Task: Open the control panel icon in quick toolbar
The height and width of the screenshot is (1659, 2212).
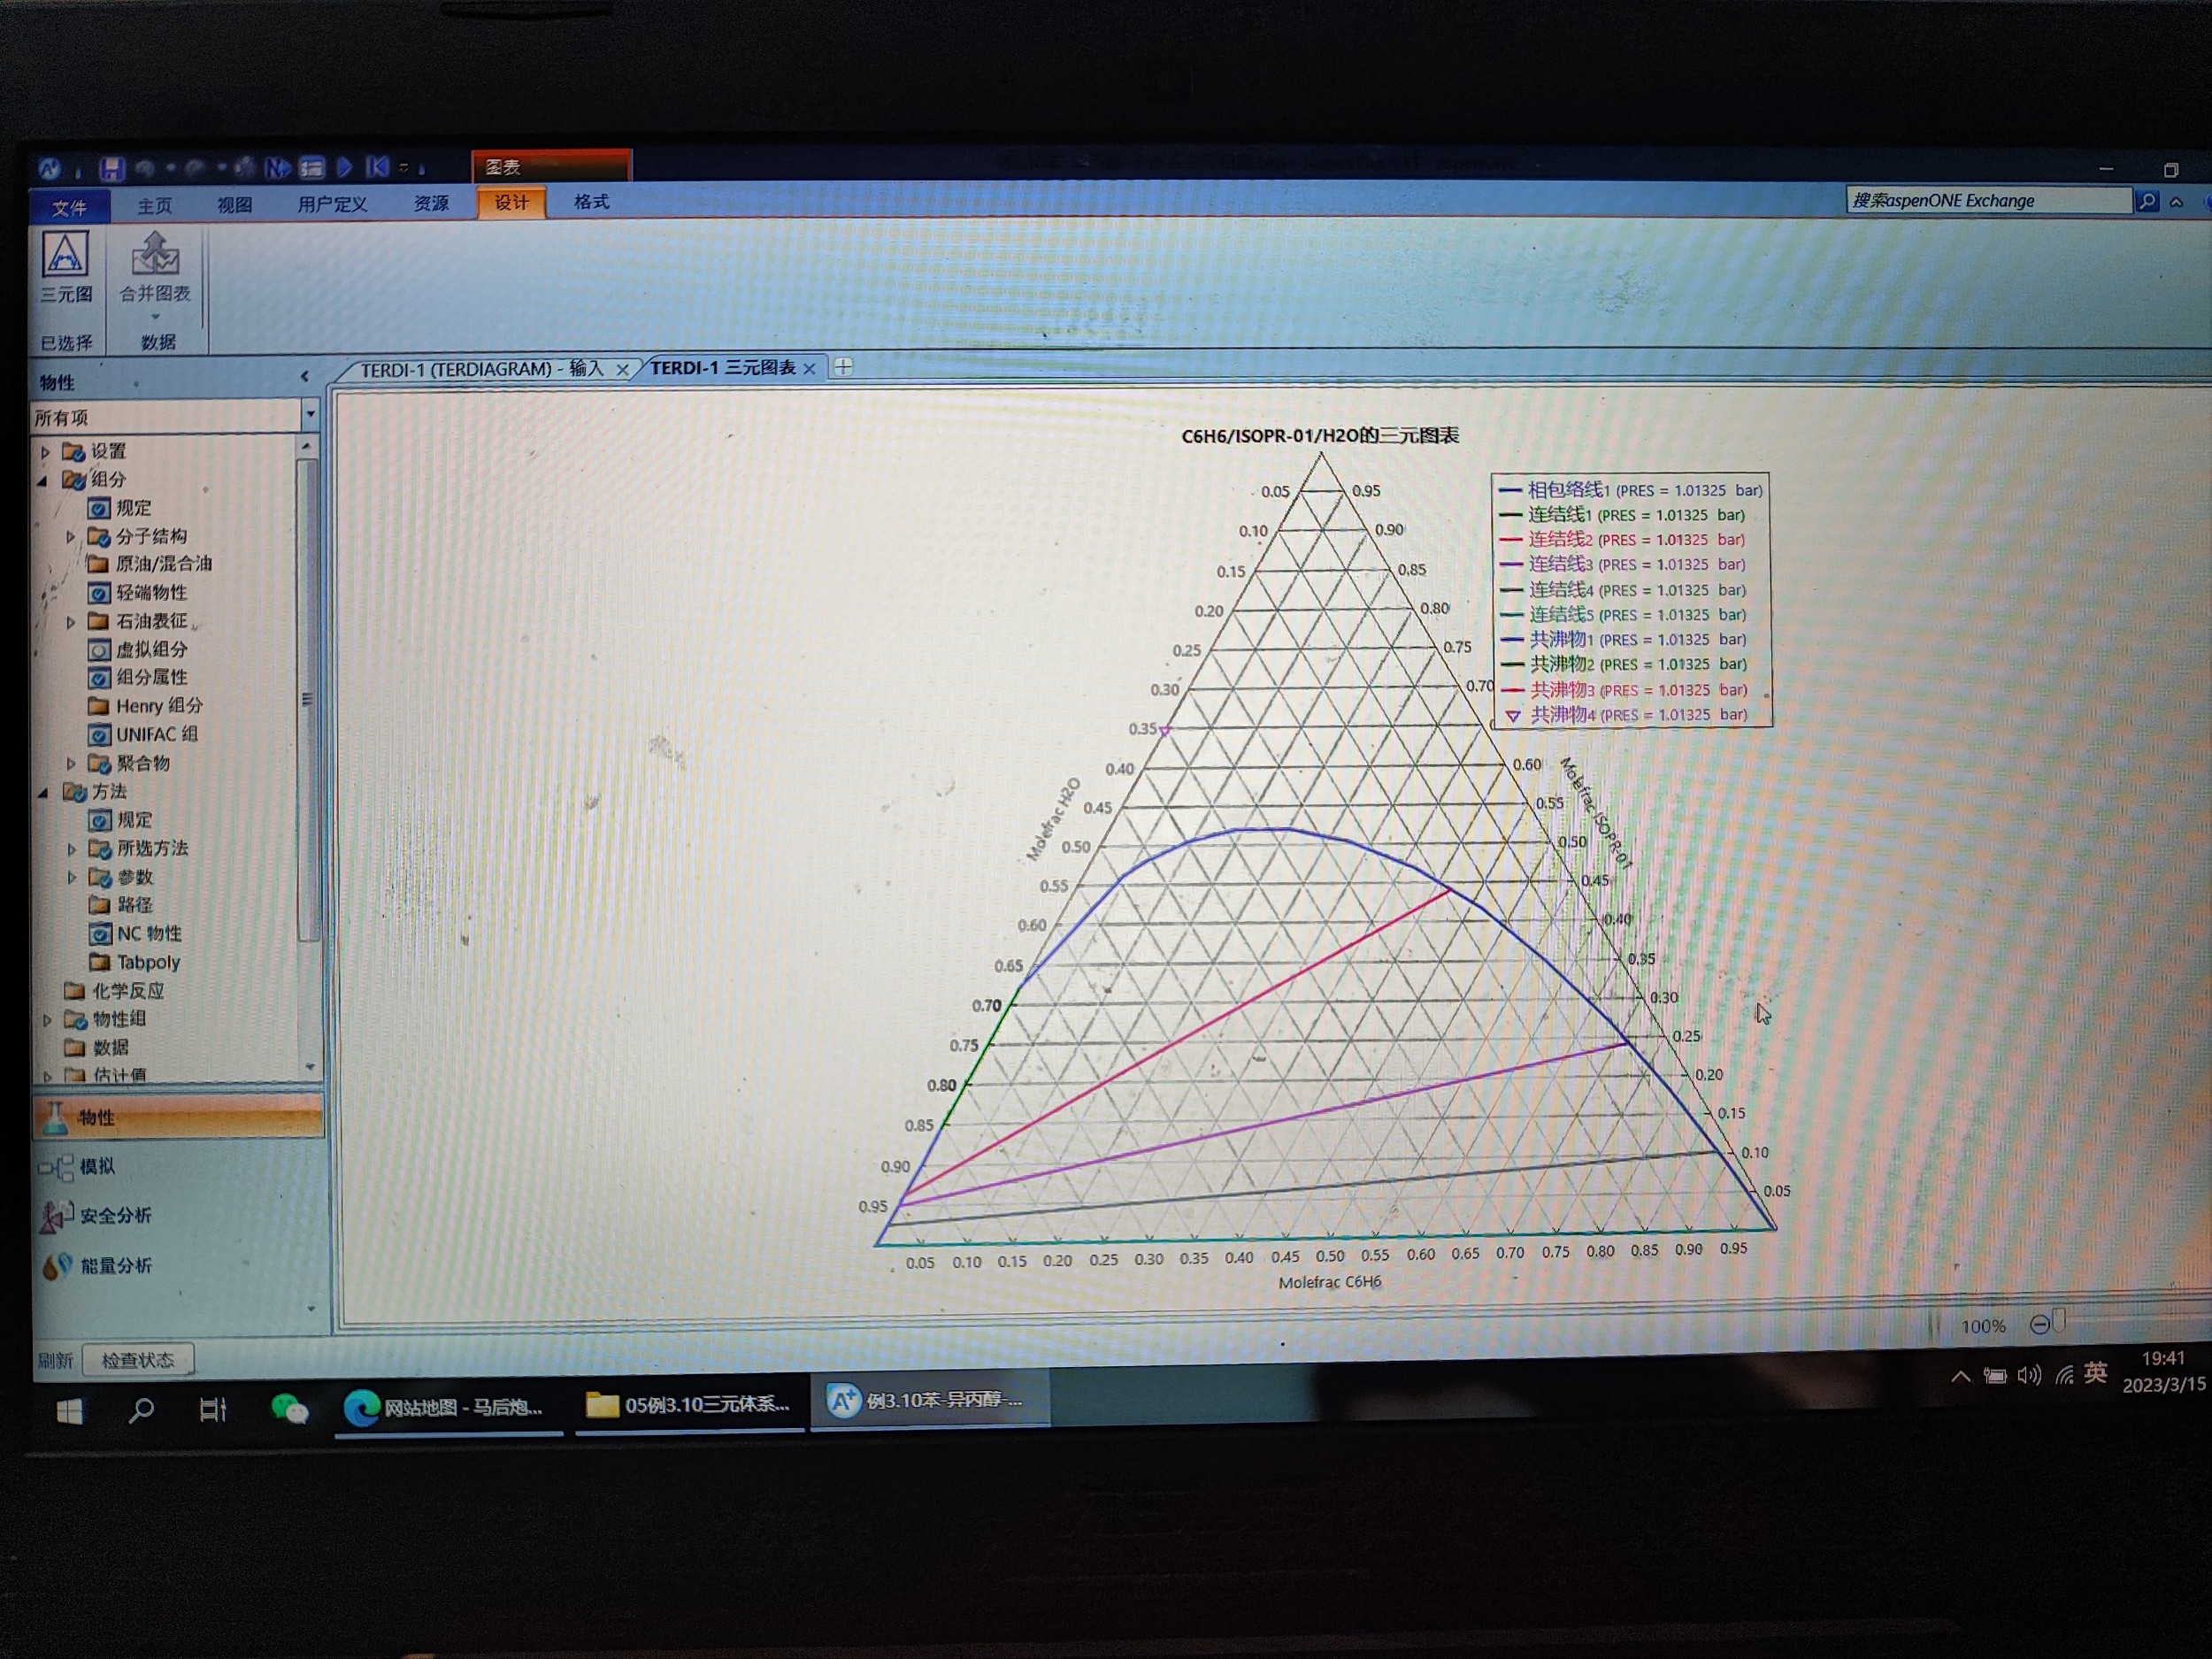Action: tap(313, 167)
